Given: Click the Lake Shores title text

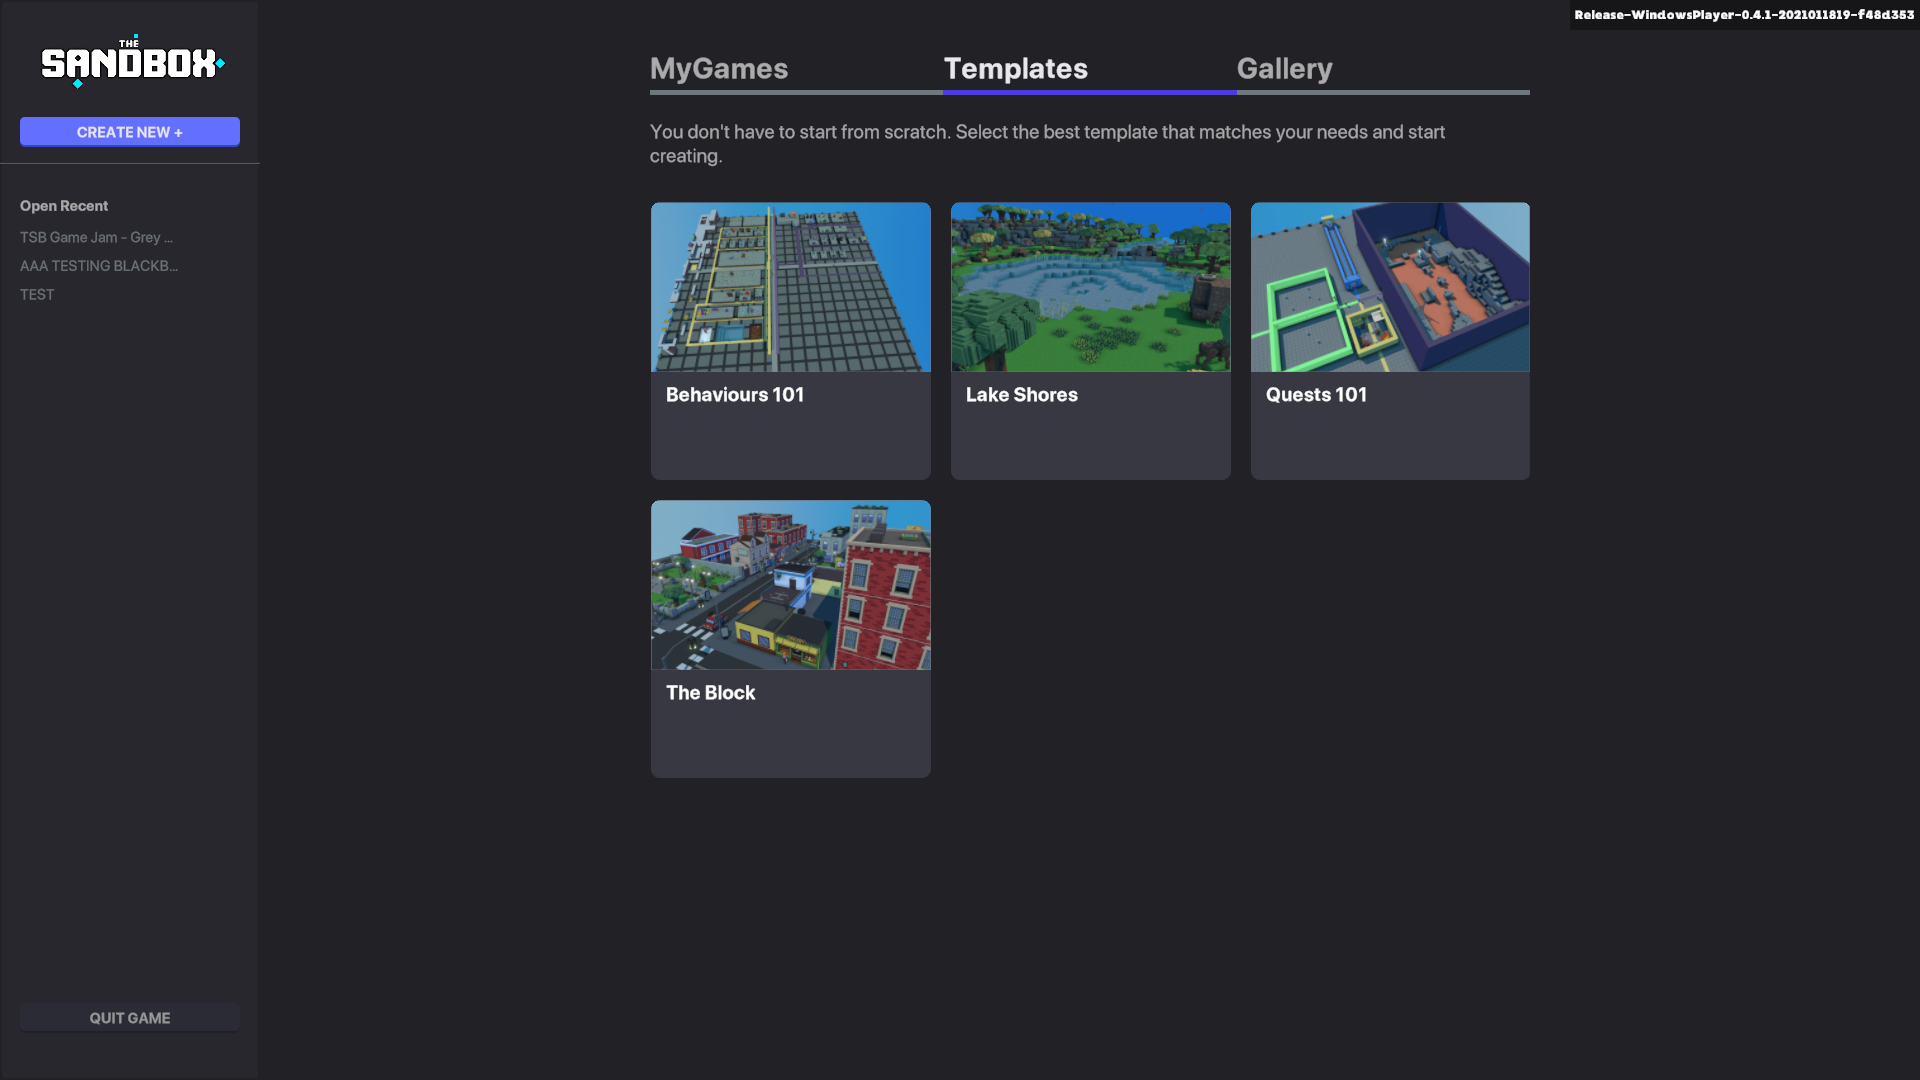Looking at the screenshot, I should pyautogui.click(x=1021, y=395).
